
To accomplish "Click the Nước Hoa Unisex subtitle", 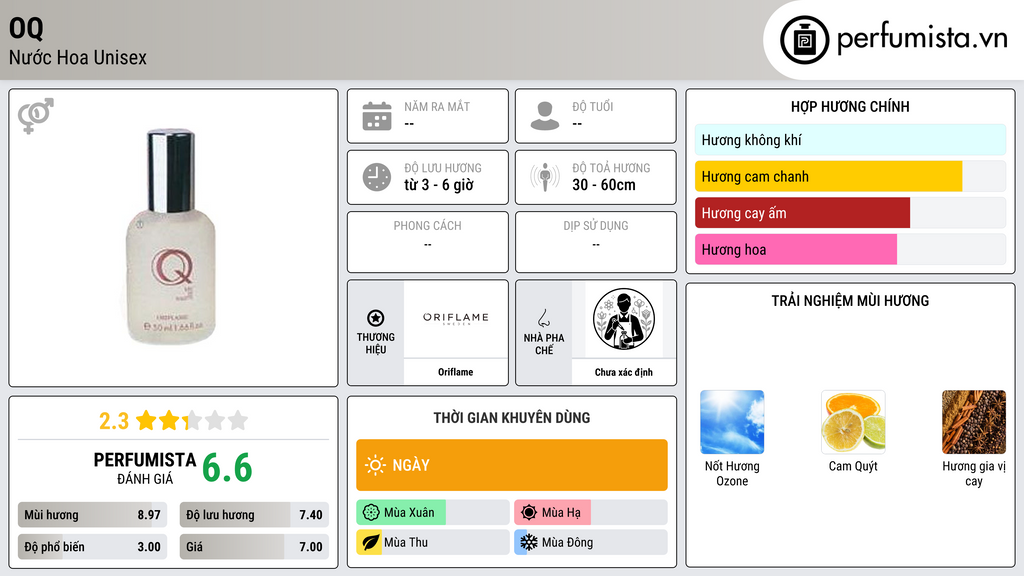I will (x=78, y=57).
